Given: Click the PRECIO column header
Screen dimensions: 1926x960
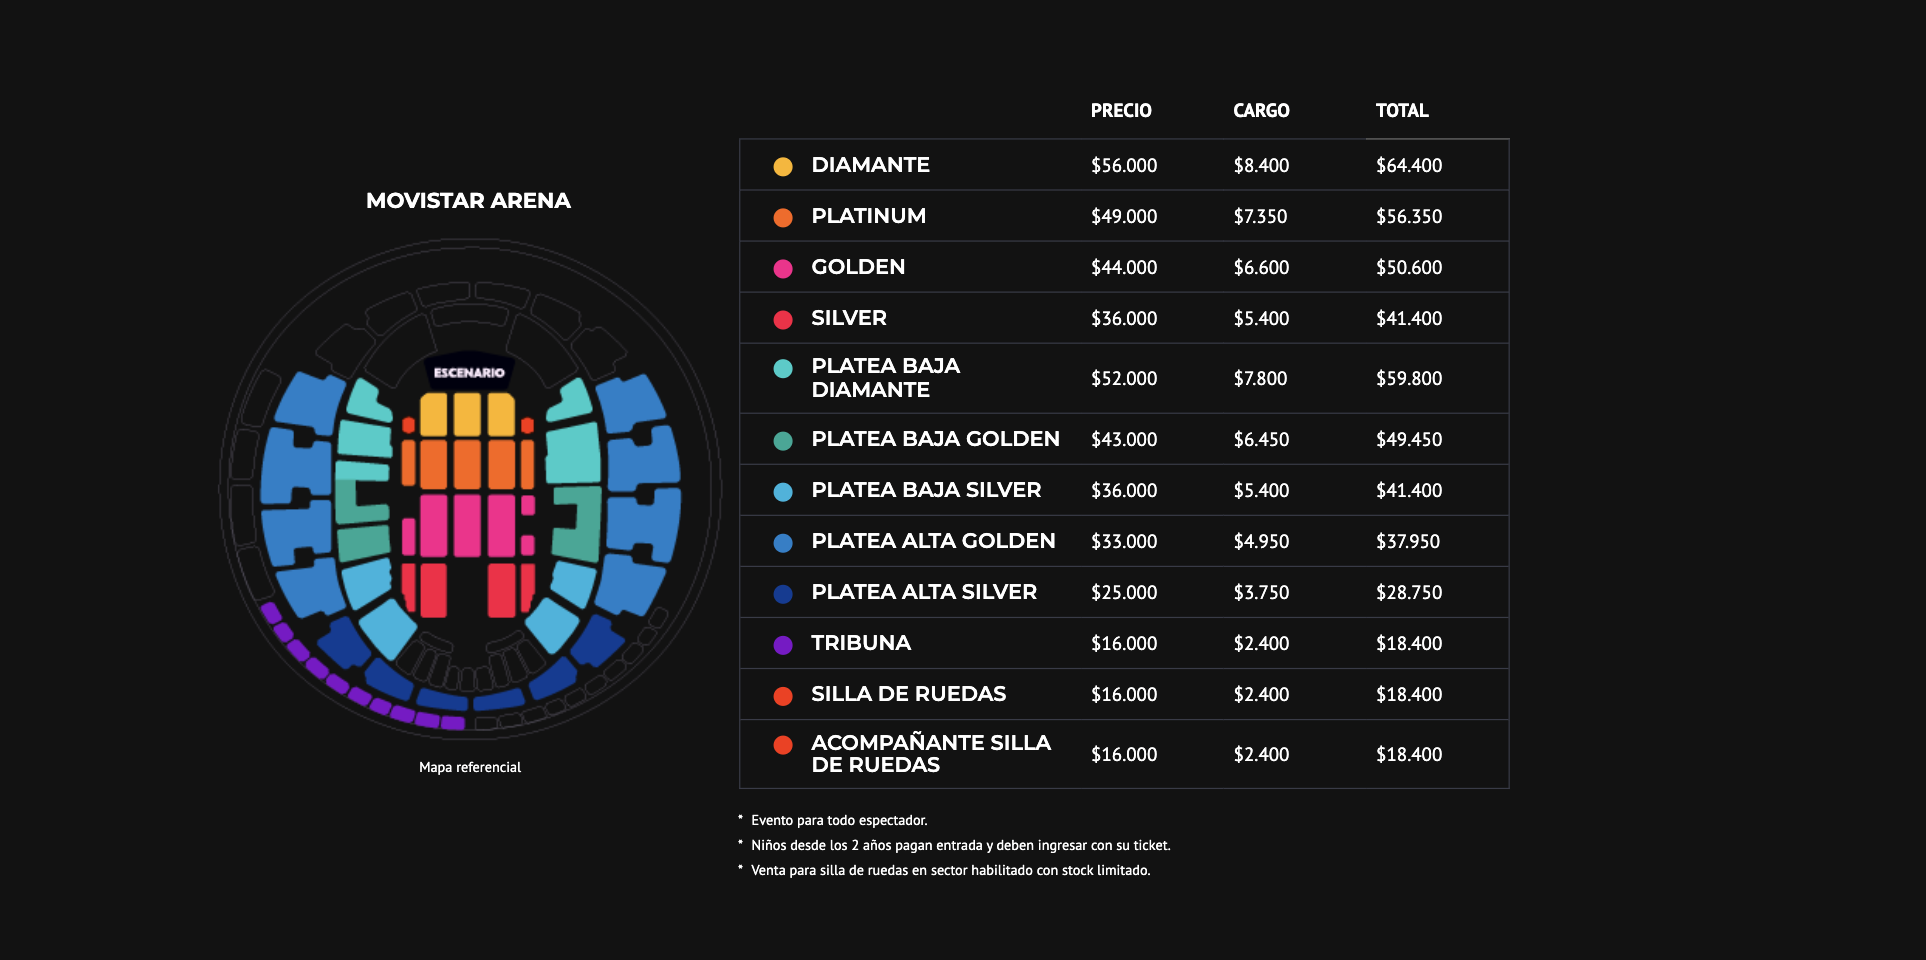Looking at the screenshot, I should [1121, 111].
